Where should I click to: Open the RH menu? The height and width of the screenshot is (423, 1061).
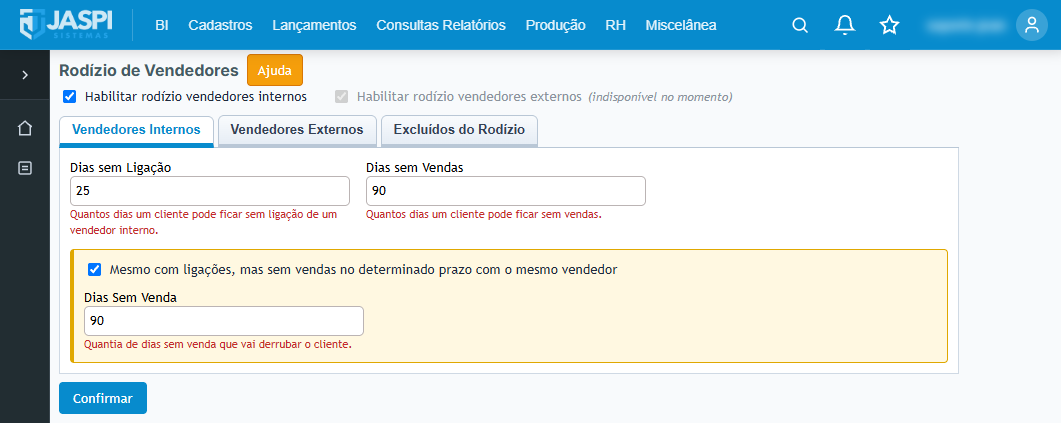[616, 25]
